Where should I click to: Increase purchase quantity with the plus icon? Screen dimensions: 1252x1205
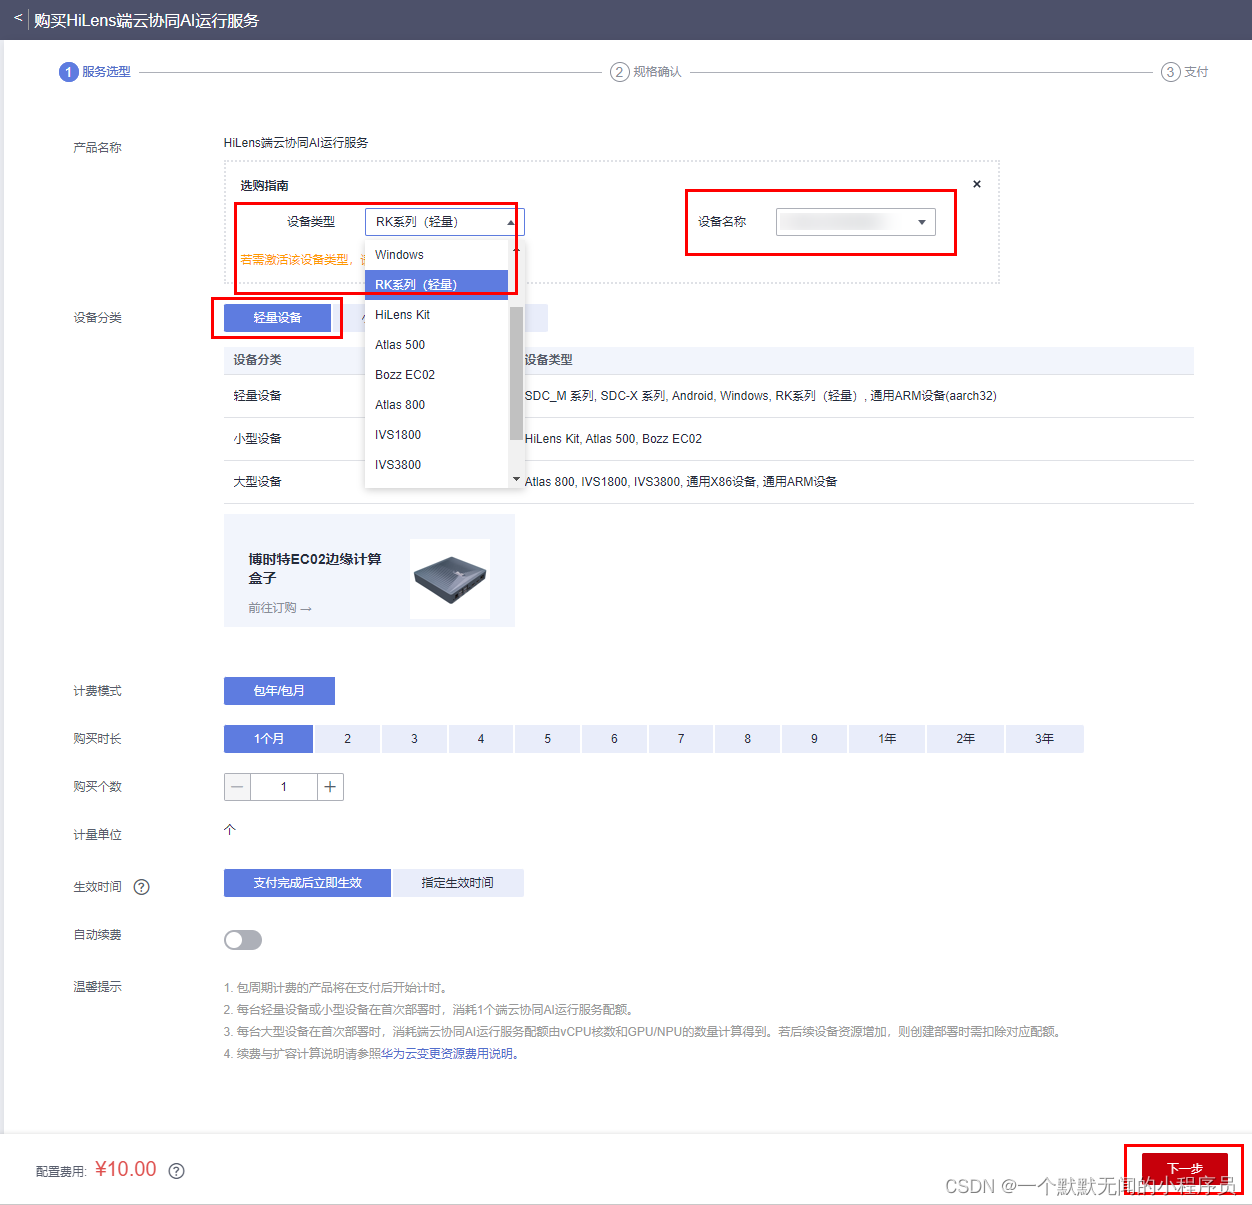coord(330,787)
